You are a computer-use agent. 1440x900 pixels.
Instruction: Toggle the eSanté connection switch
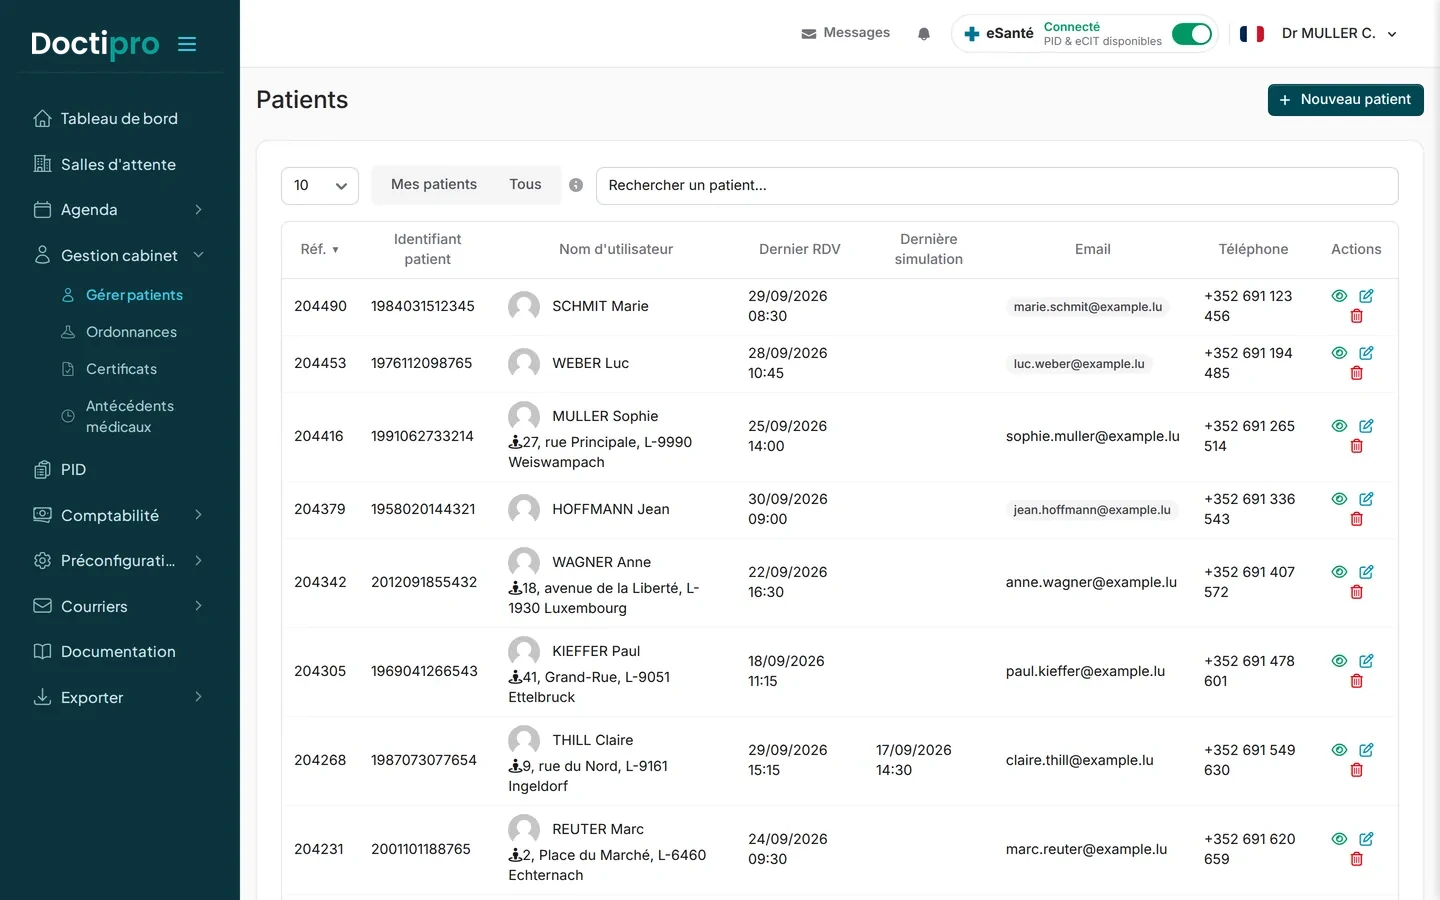[1191, 34]
